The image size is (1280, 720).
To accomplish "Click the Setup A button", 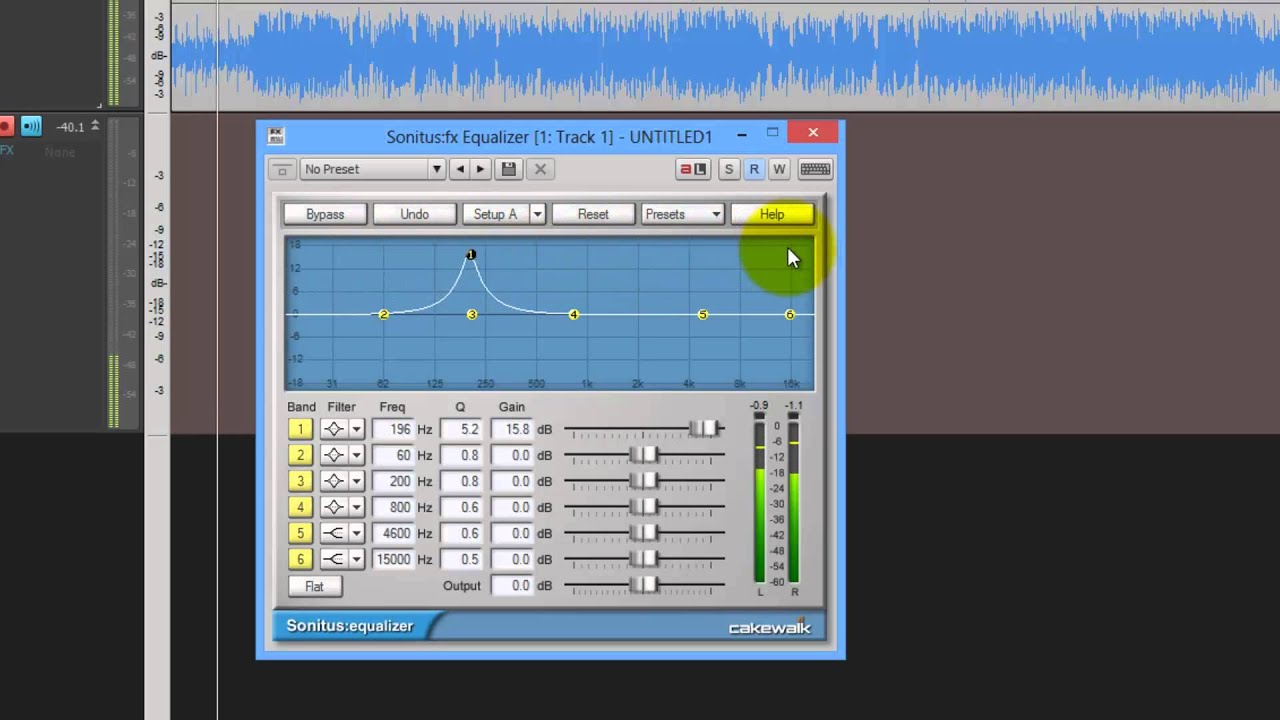I will click(x=496, y=214).
